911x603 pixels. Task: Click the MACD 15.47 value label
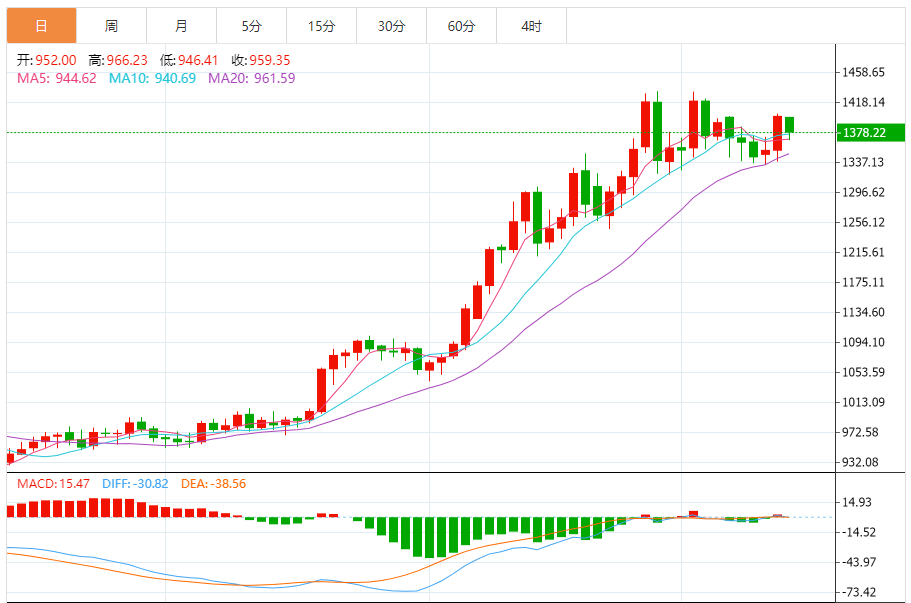coord(50,483)
